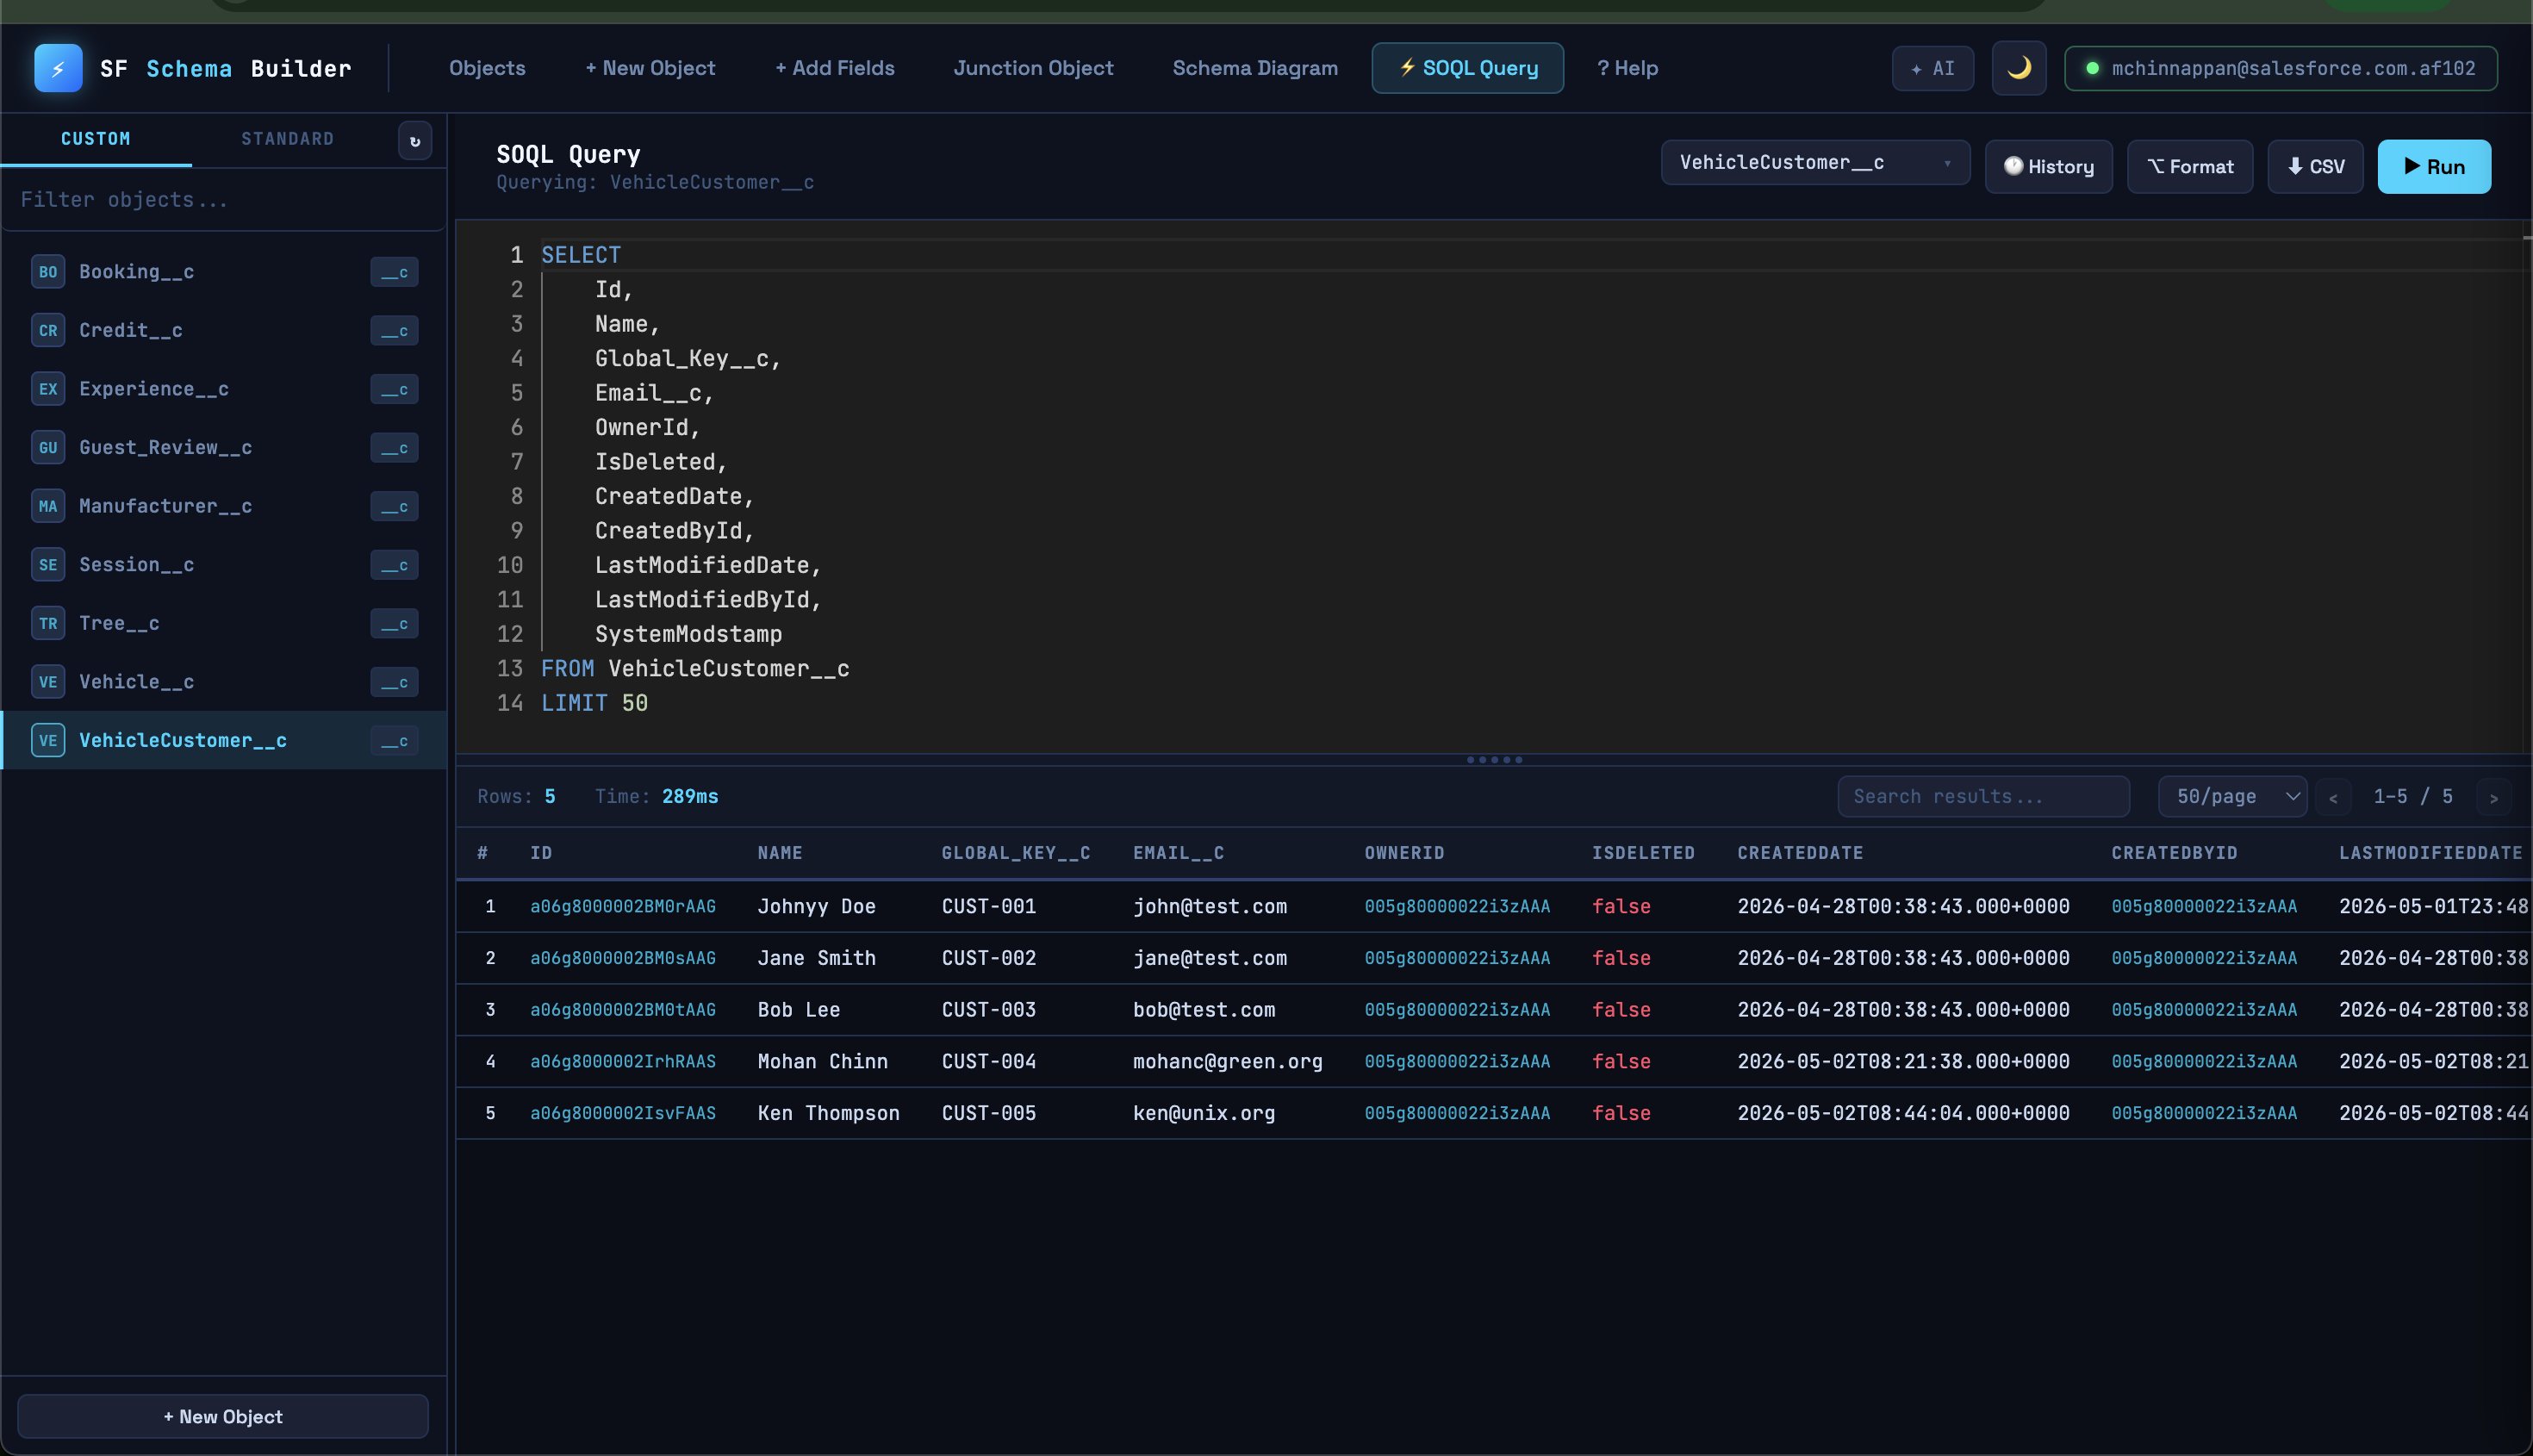The height and width of the screenshot is (1456, 2533).
Task: Run the SOQL query
Action: 2434,167
